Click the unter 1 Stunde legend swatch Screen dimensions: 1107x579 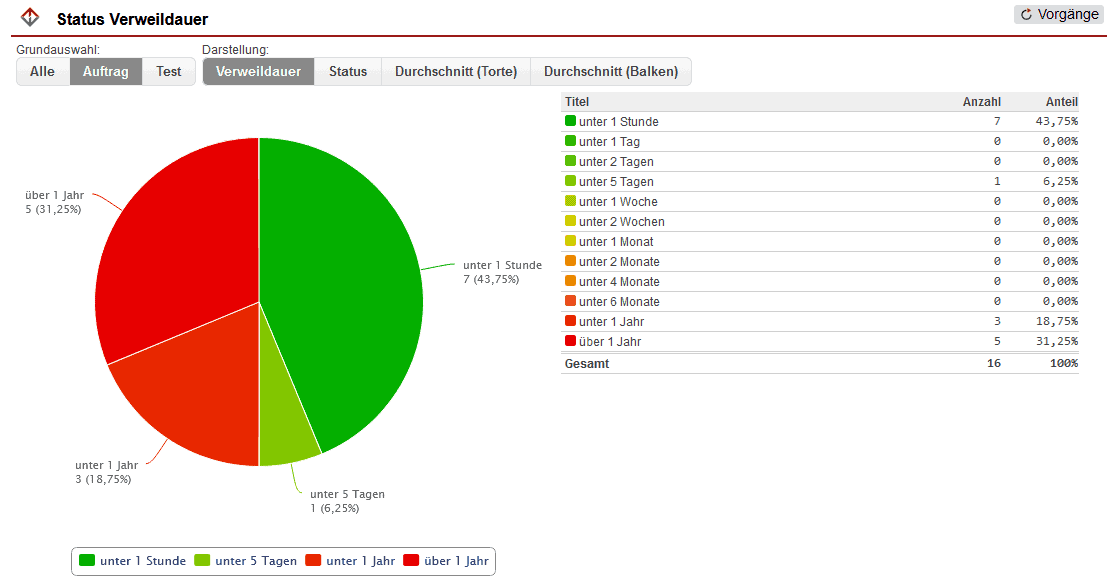click(87, 561)
